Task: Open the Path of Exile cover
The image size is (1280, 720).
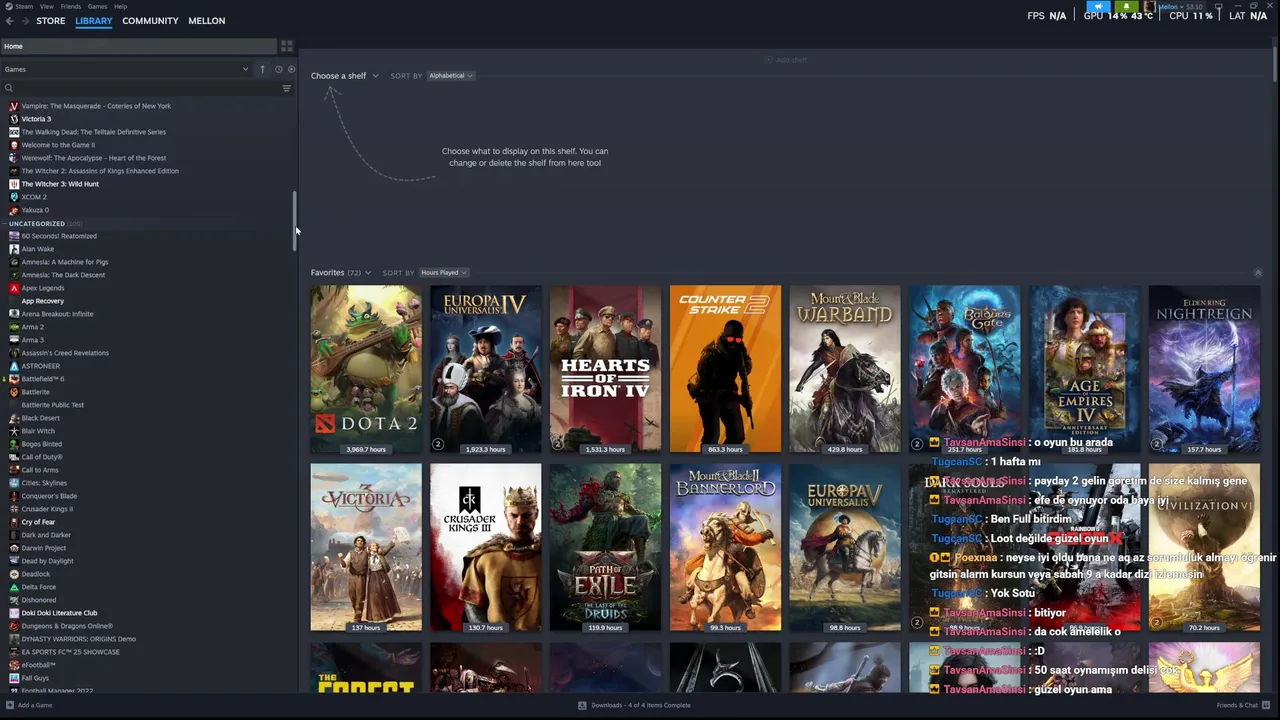Action: (x=605, y=547)
